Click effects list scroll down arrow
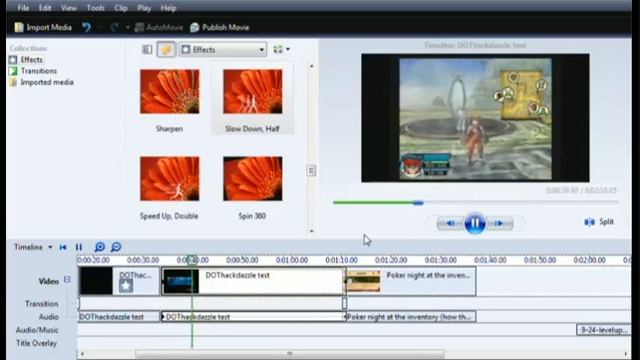The image size is (640, 360). pos(311,231)
